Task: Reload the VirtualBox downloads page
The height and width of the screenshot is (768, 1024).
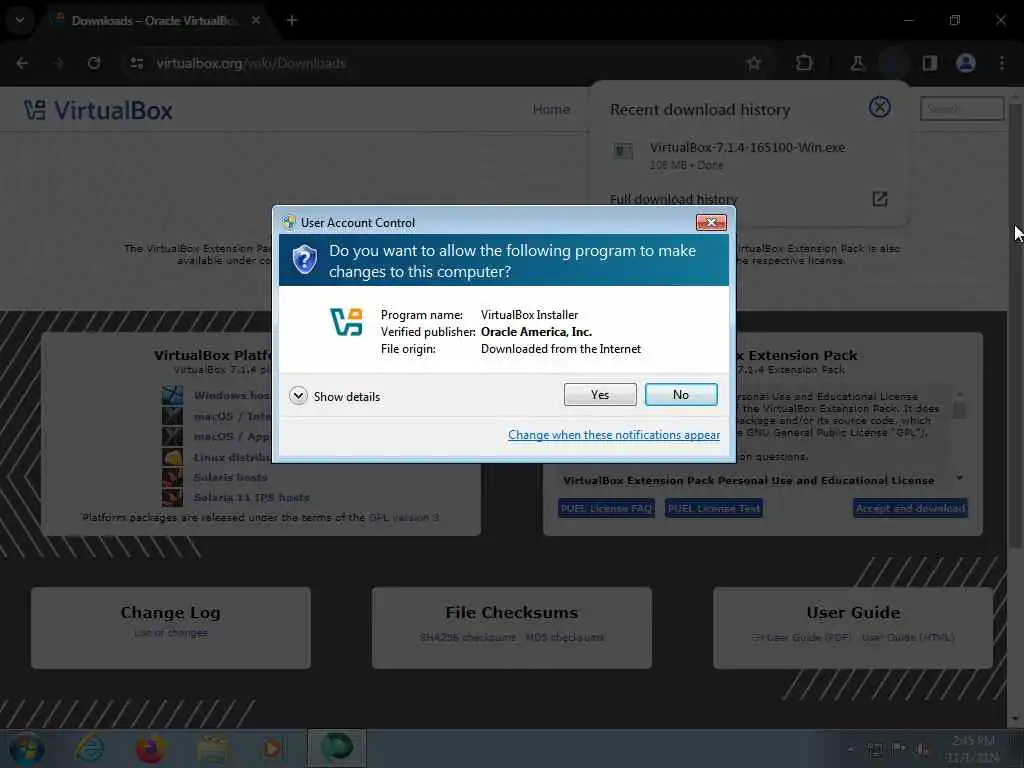Action: [x=94, y=63]
